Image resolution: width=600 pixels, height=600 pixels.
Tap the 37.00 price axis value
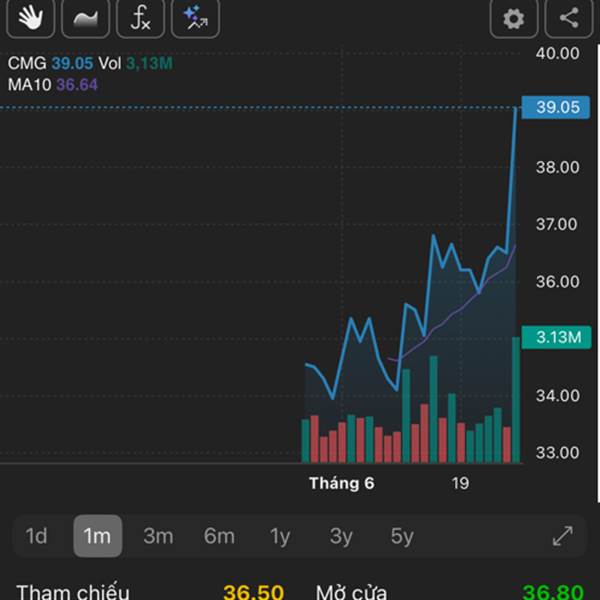(556, 224)
